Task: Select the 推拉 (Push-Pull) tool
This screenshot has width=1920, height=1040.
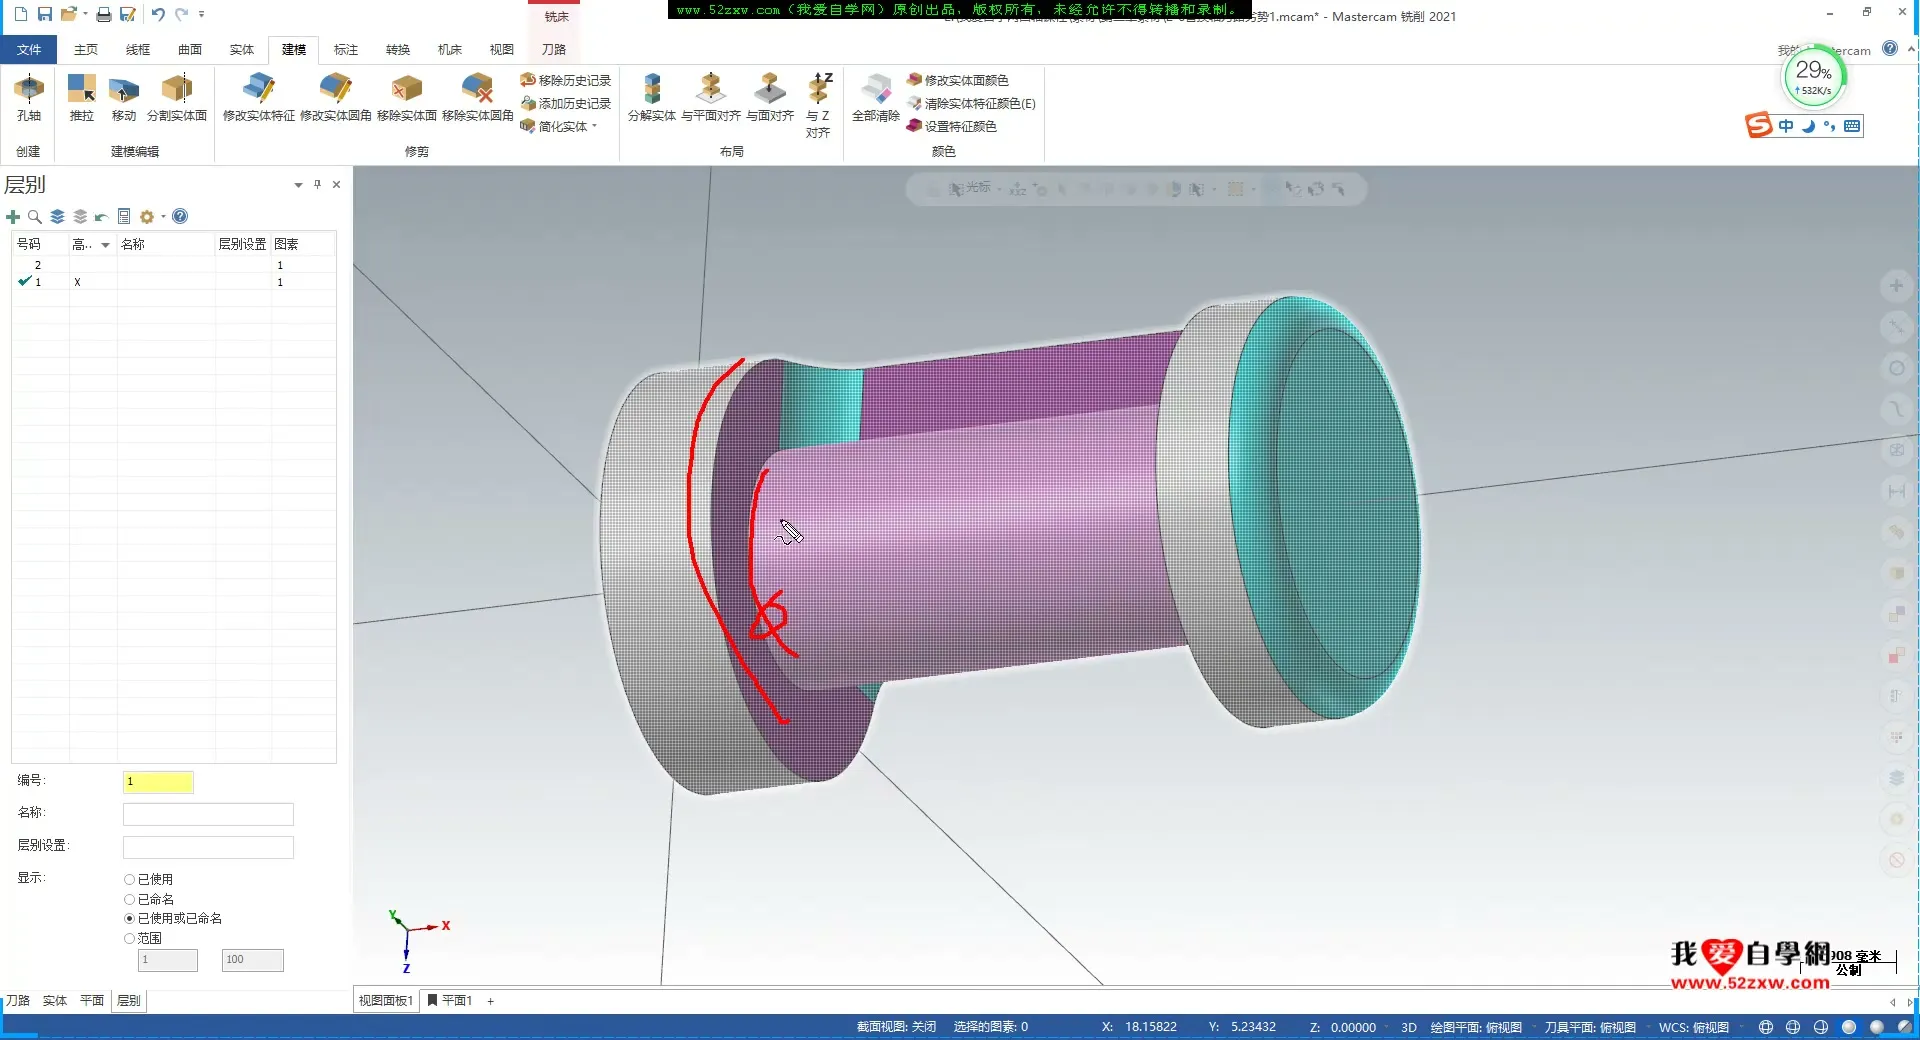Action: click(81, 97)
